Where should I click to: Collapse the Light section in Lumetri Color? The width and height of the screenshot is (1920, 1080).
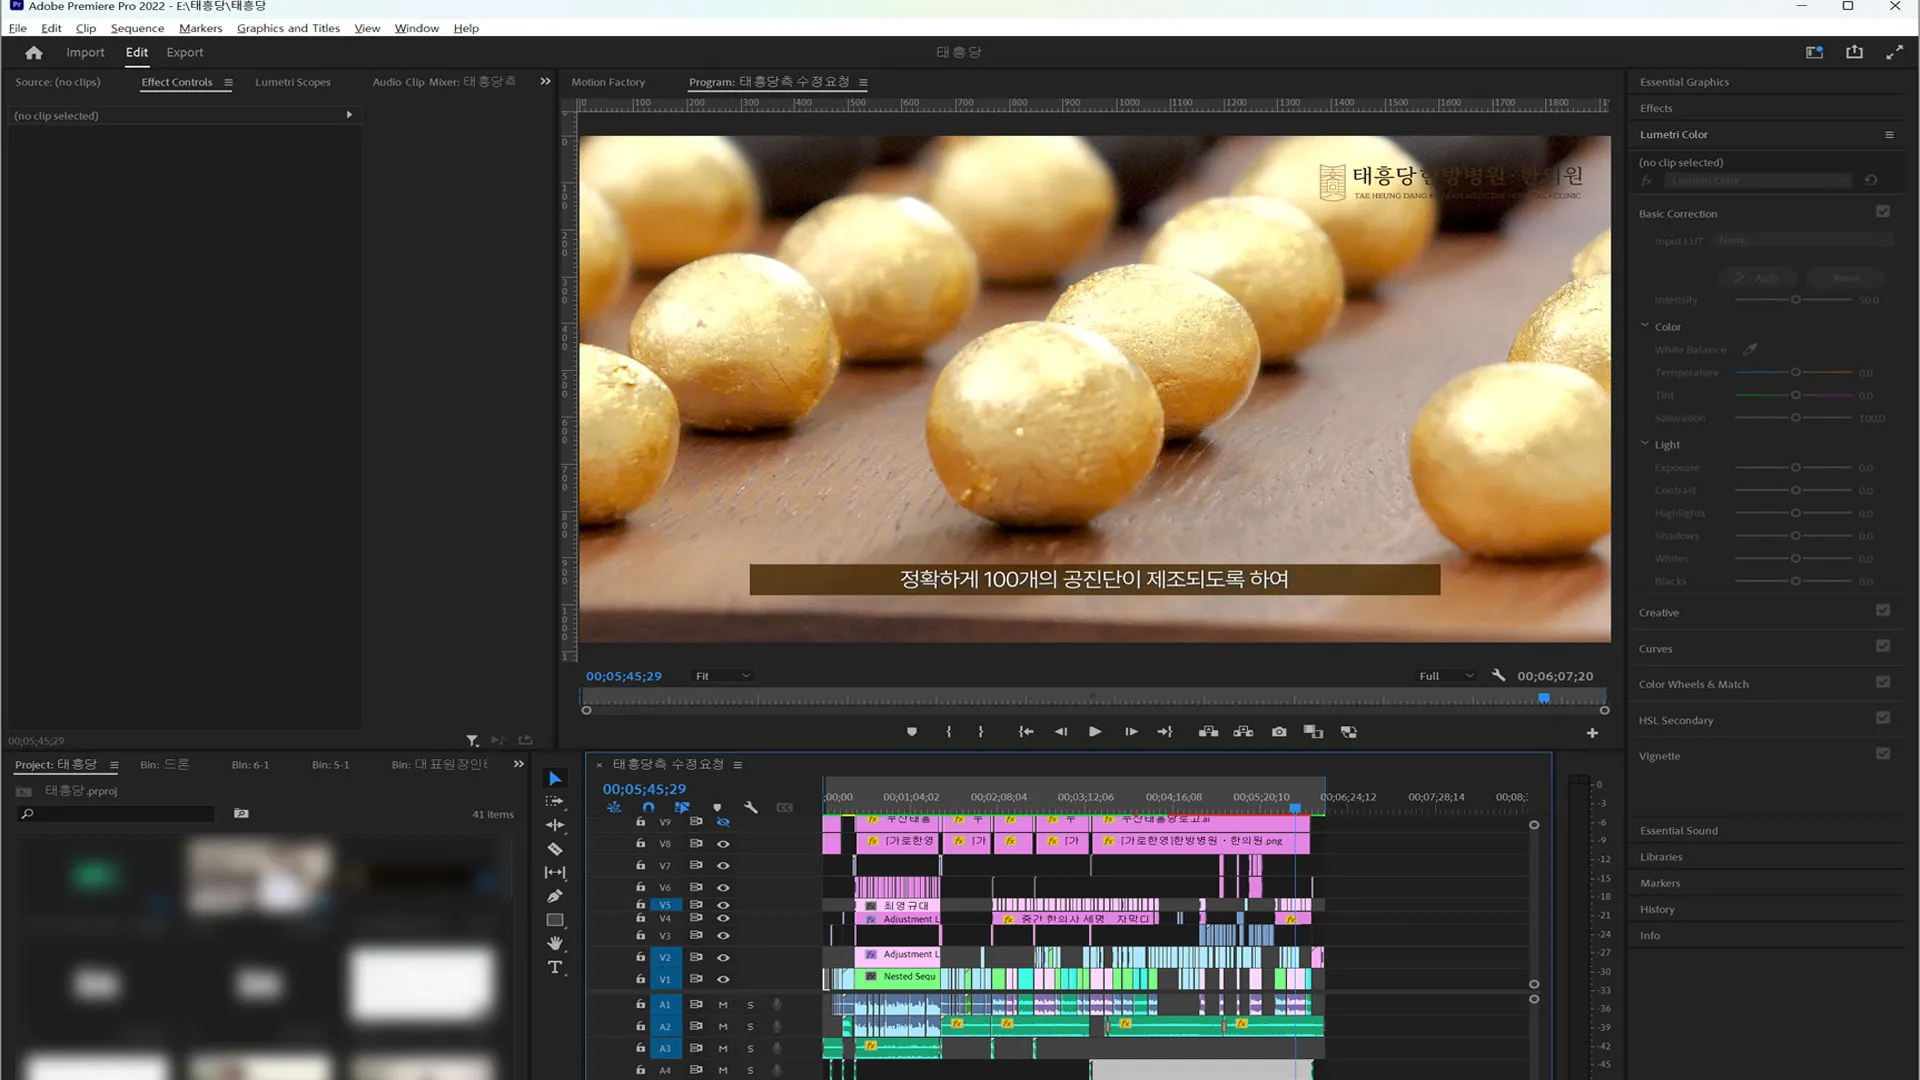pyautogui.click(x=1645, y=443)
